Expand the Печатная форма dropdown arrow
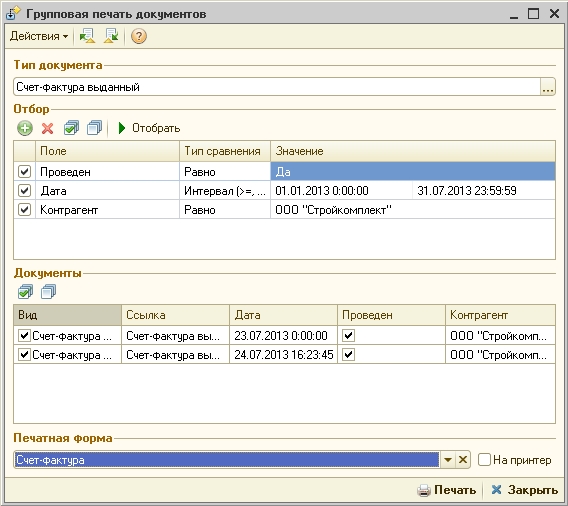Image resolution: width=568 pixels, height=506 pixels. coord(448,460)
